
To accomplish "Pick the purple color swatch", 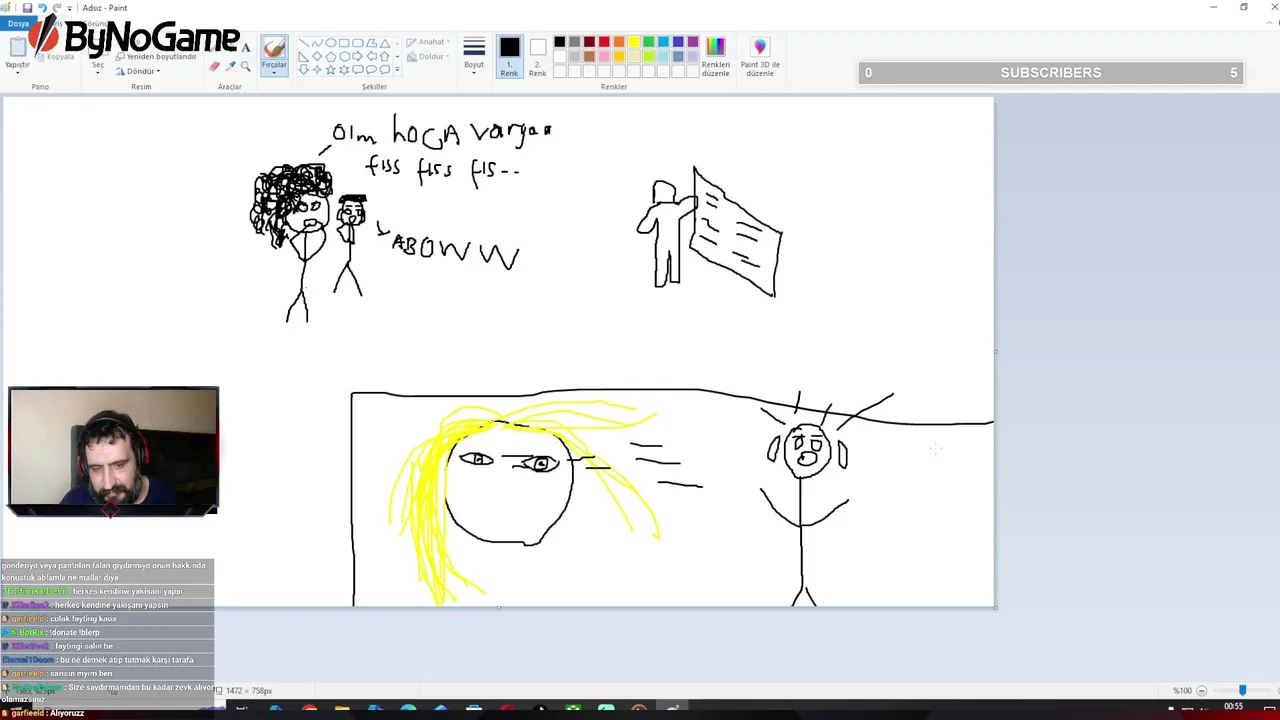I will tap(693, 41).
